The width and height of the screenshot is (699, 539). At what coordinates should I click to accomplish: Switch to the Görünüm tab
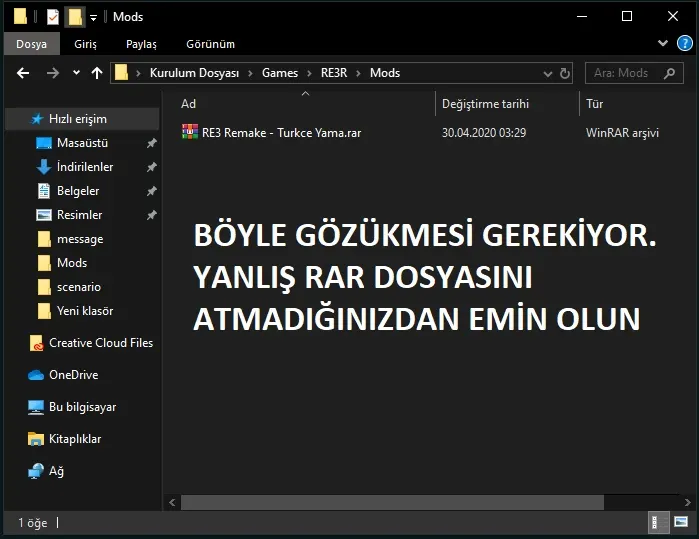pos(210,44)
